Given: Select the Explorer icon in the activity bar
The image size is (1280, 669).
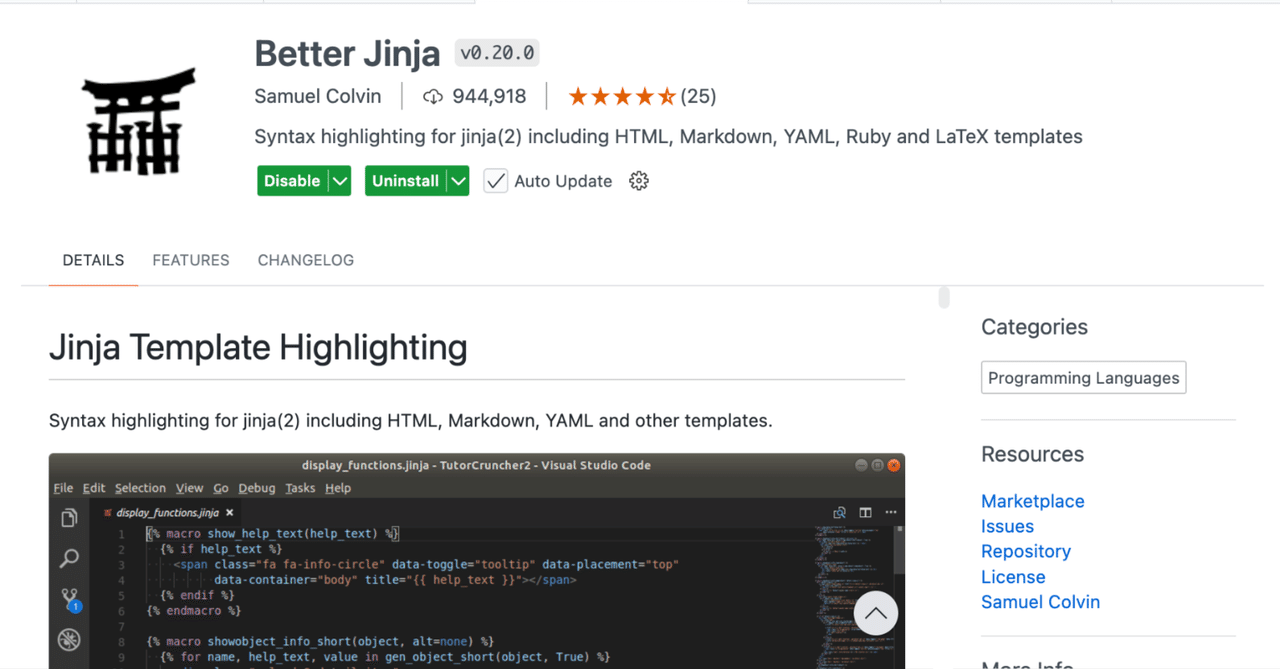Looking at the screenshot, I should tap(69, 517).
